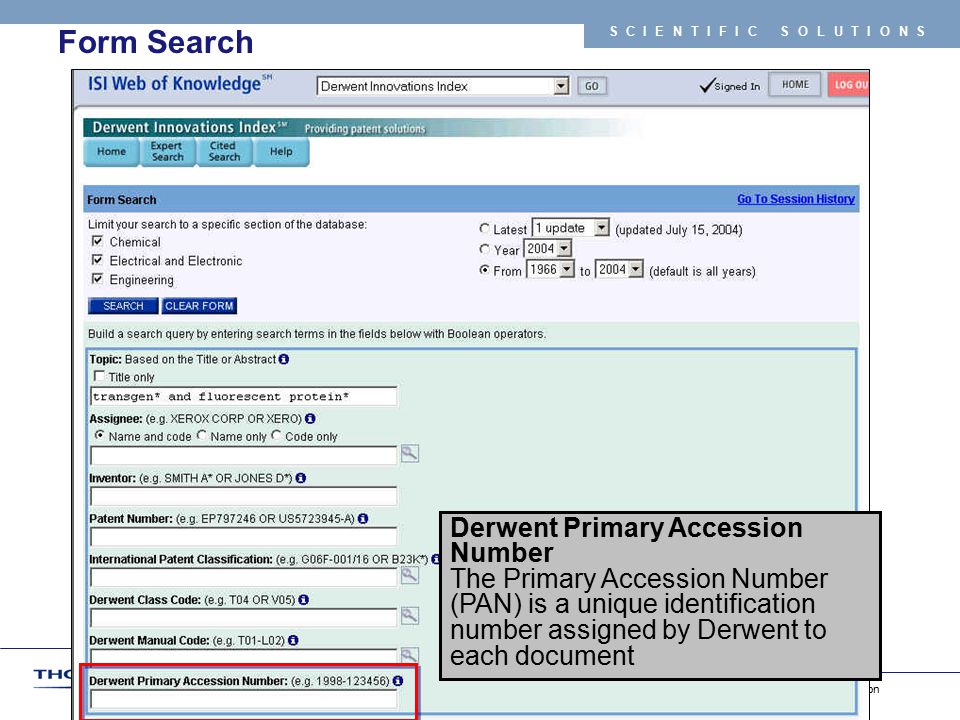Open info icon next to Topic field
The image size is (960, 720).
click(x=283, y=359)
